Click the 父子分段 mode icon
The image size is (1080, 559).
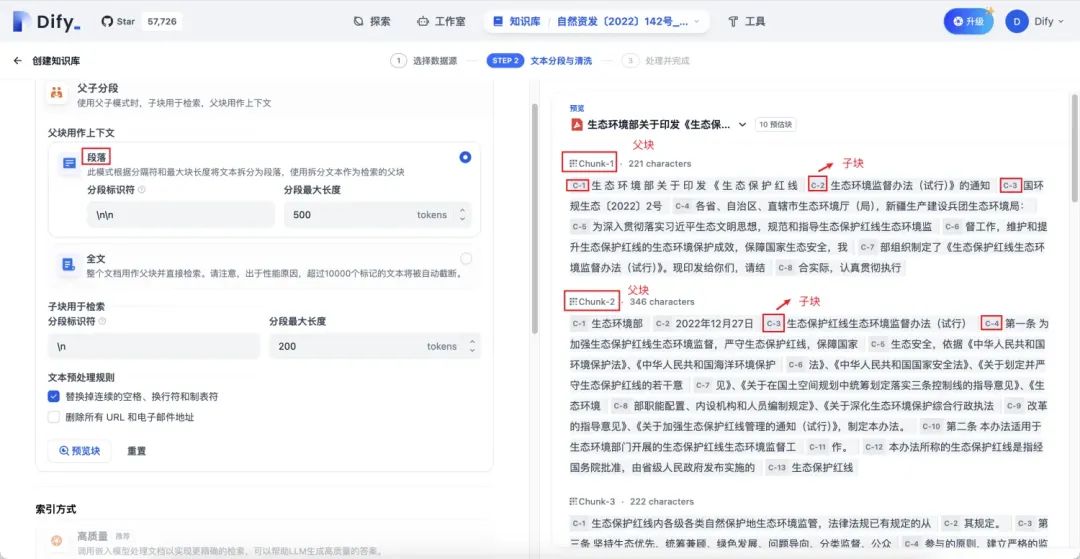pos(57,93)
